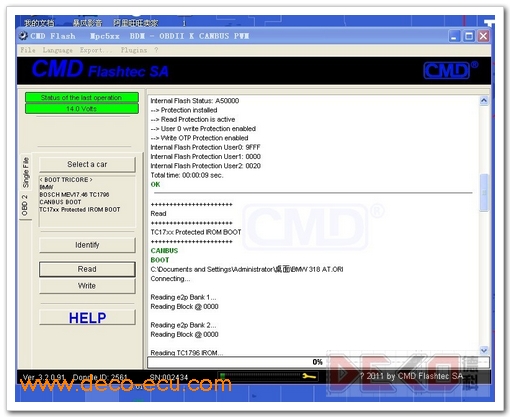Click the green BOOT text in log
This screenshot has height=417, width=510.
pos(160,260)
